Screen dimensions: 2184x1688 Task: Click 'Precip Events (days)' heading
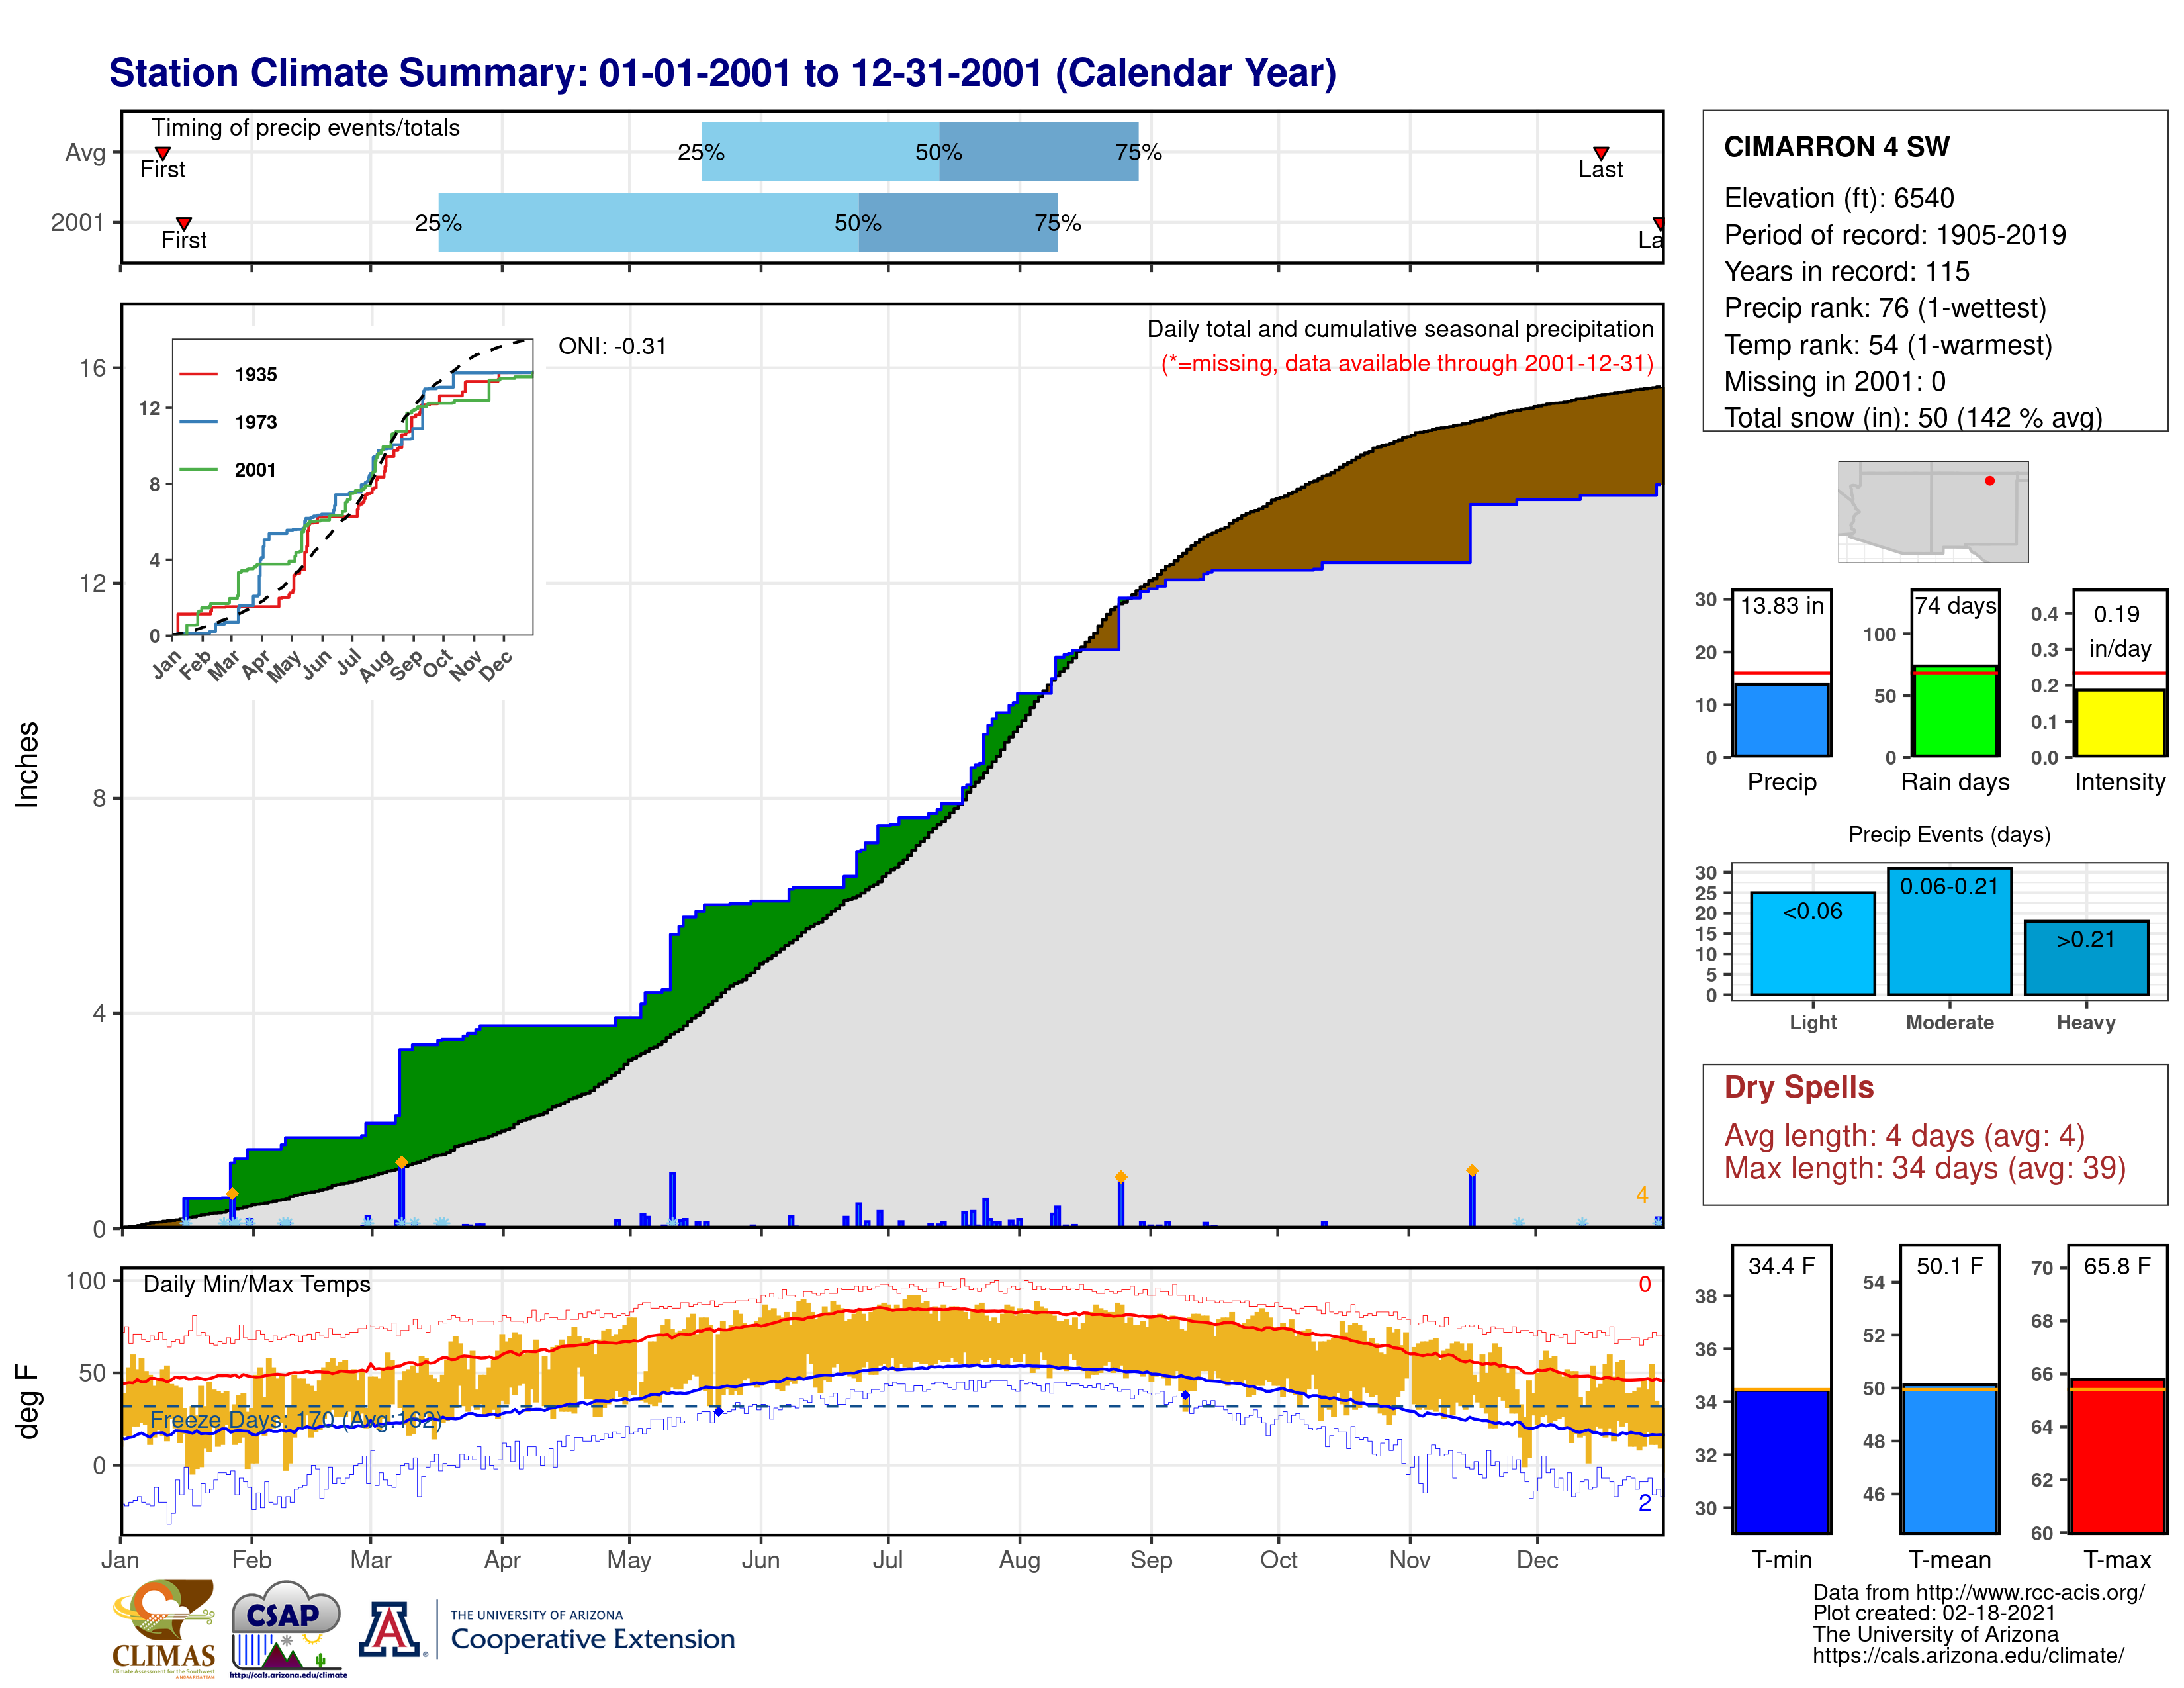[x=1949, y=834]
